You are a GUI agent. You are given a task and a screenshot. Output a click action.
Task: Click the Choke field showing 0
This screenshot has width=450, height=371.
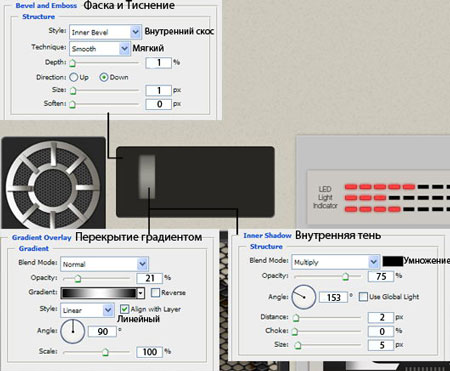pos(381,331)
